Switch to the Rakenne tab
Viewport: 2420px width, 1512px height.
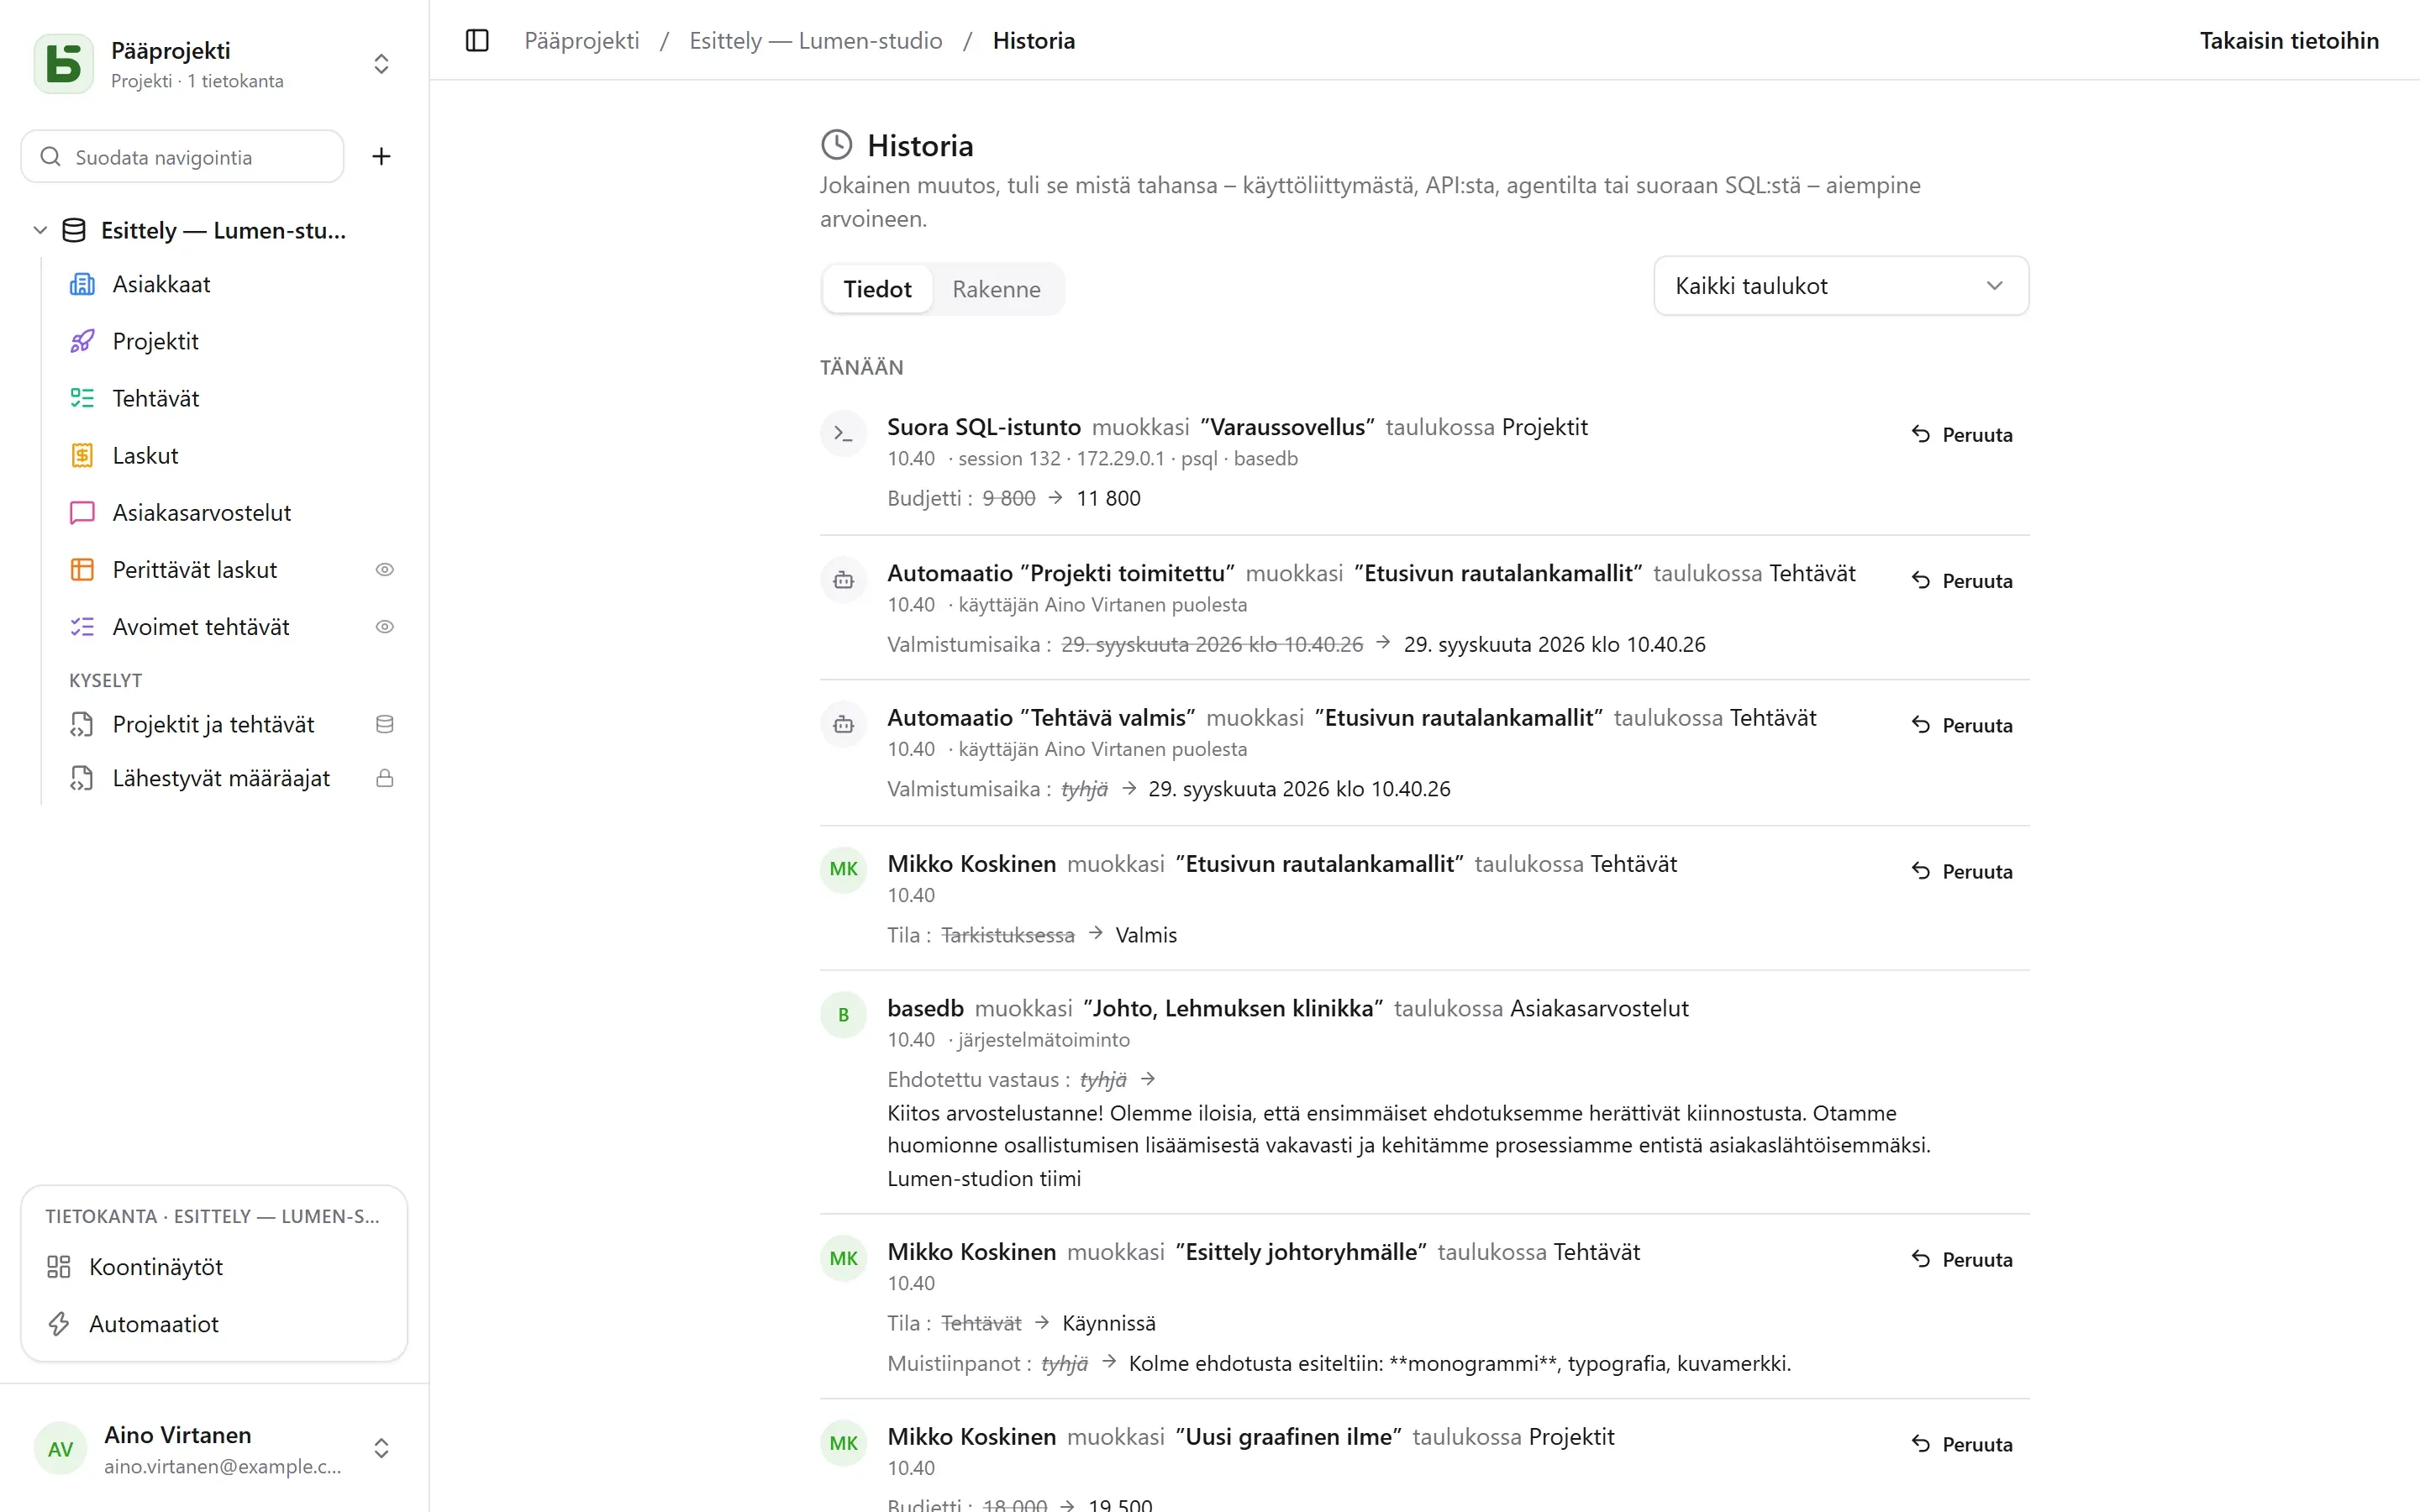pyautogui.click(x=996, y=290)
